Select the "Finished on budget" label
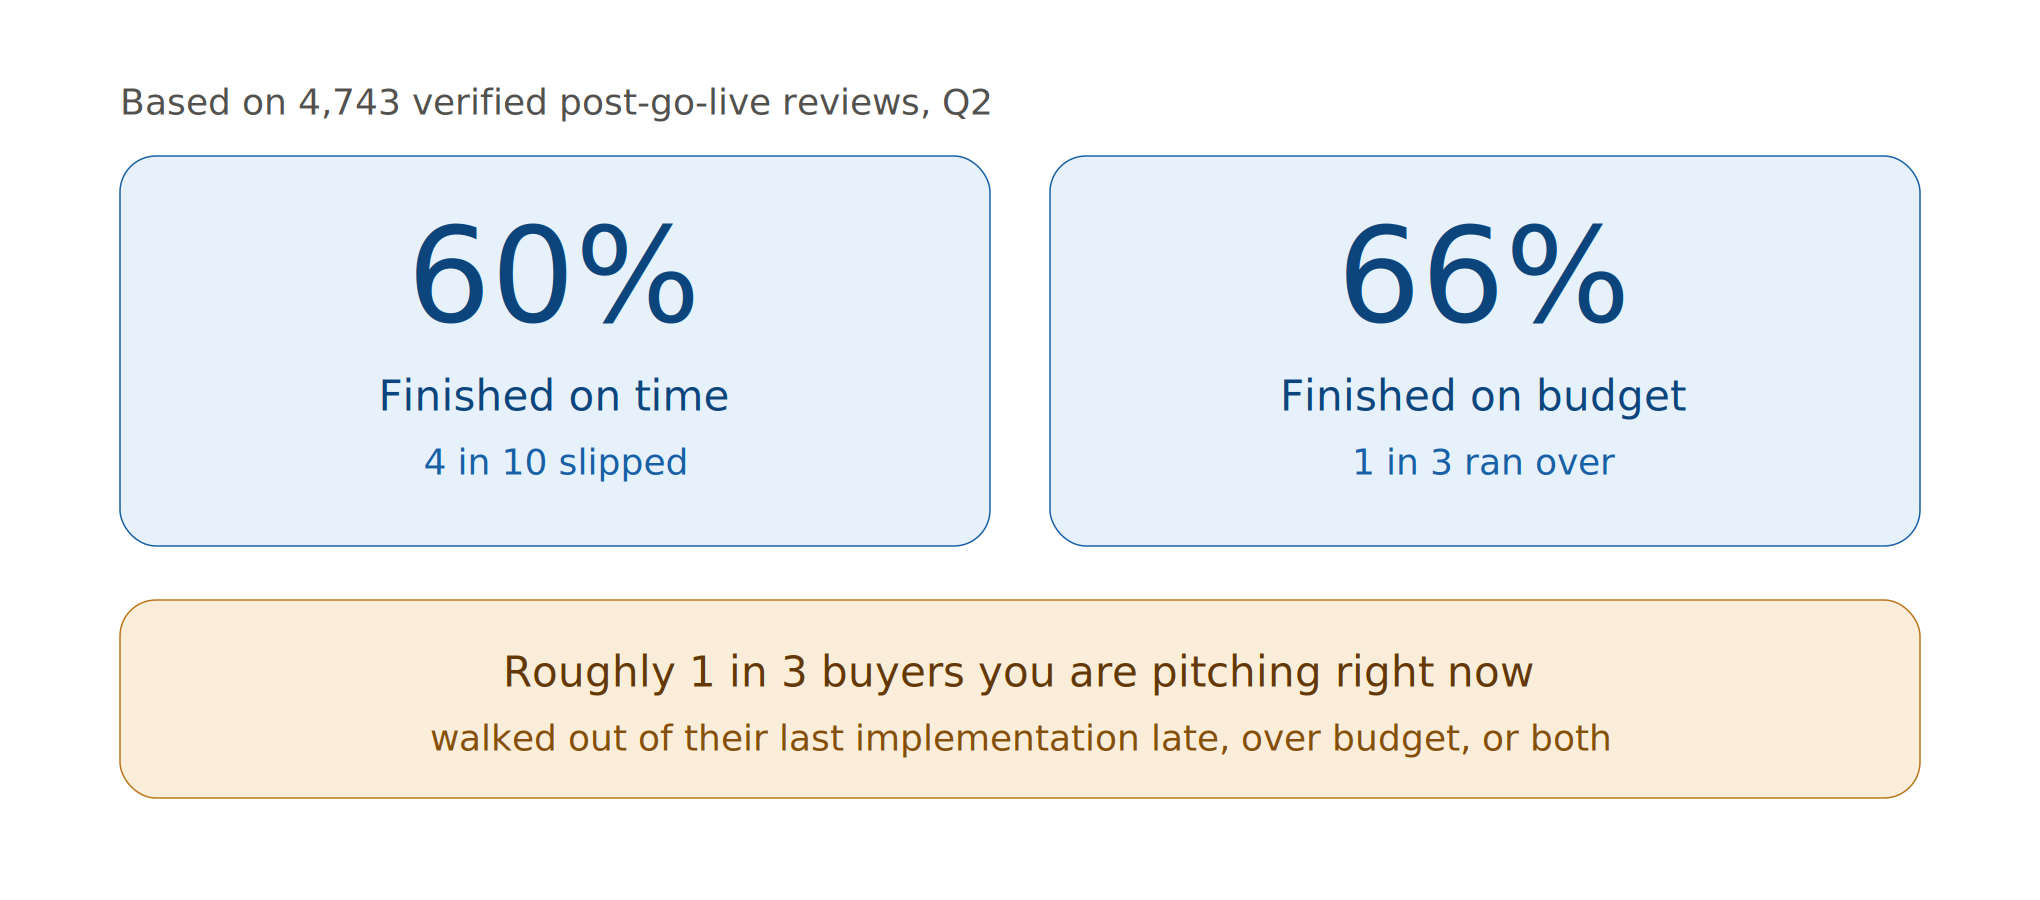 coord(1483,398)
